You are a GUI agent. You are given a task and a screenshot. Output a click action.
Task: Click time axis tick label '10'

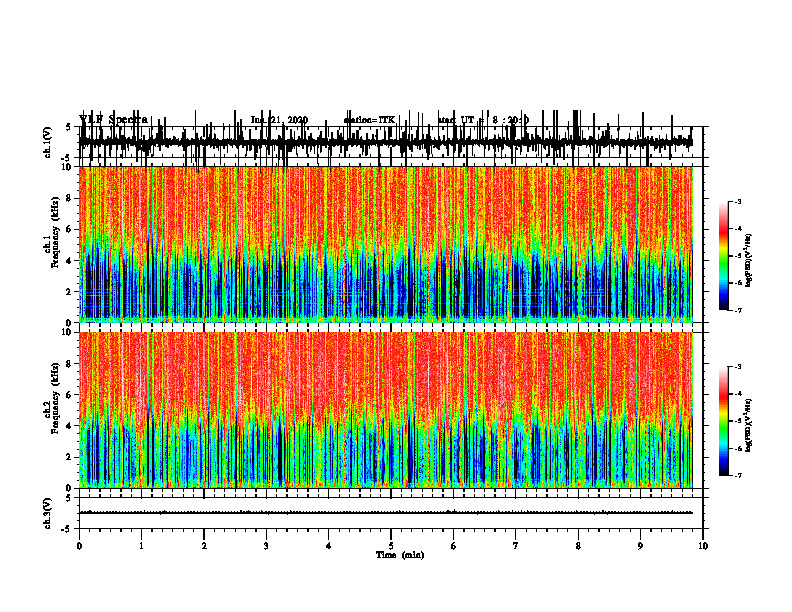tap(703, 546)
